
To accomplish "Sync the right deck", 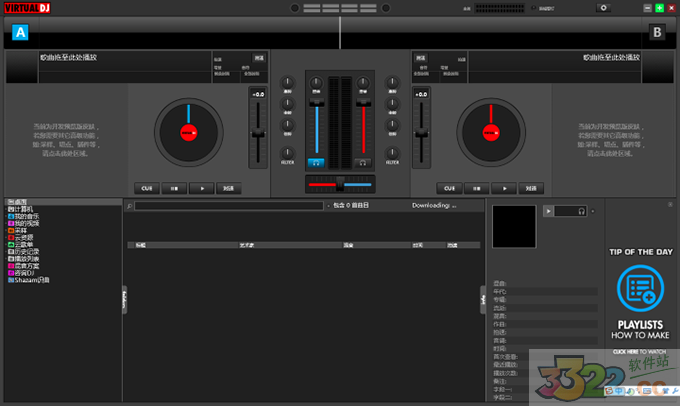I will [531, 188].
